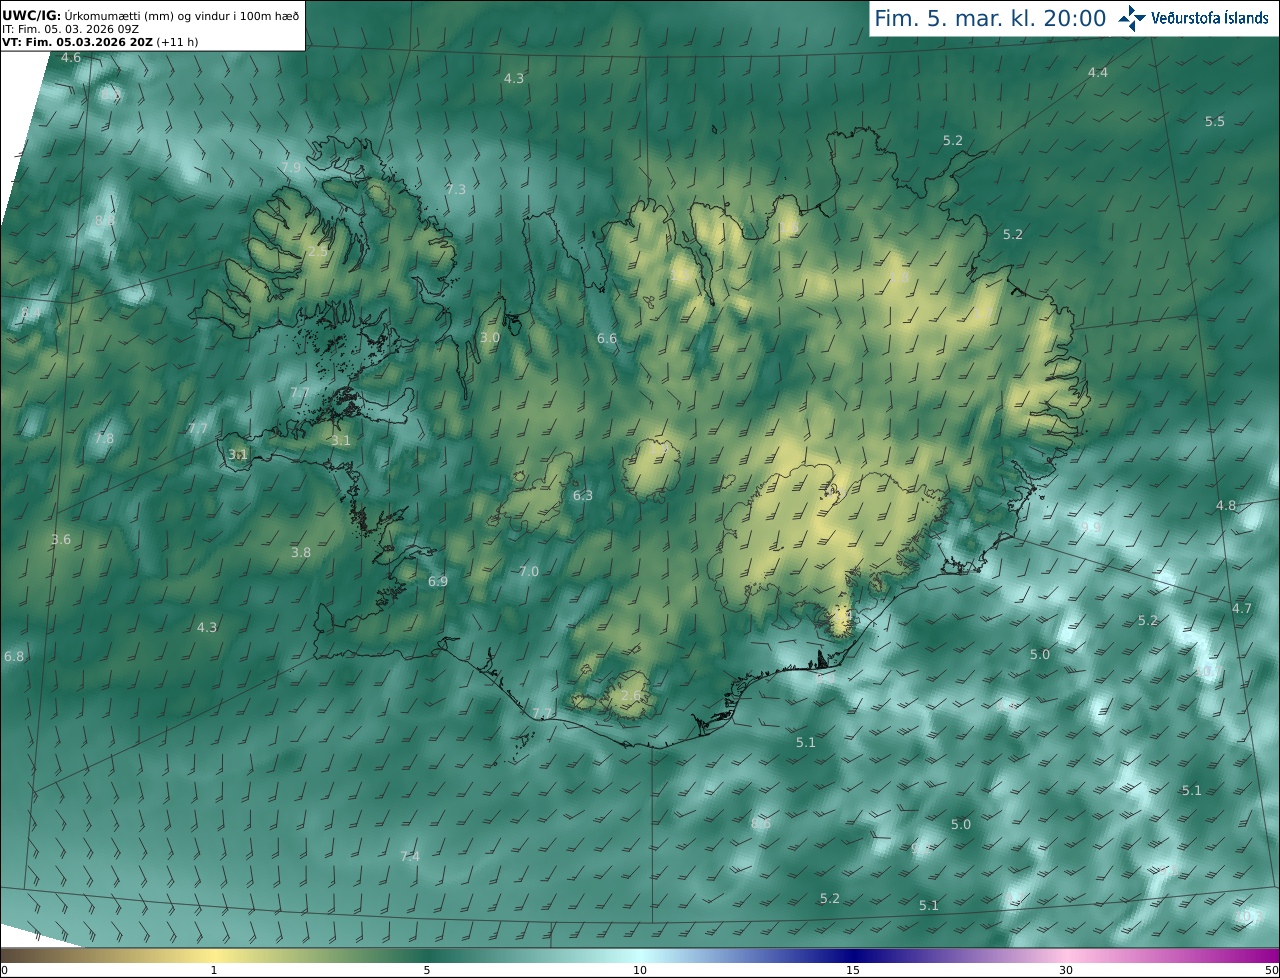The height and width of the screenshot is (978, 1280).
Task: Click the '4.4' value on the map
Action: [1098, 72]
